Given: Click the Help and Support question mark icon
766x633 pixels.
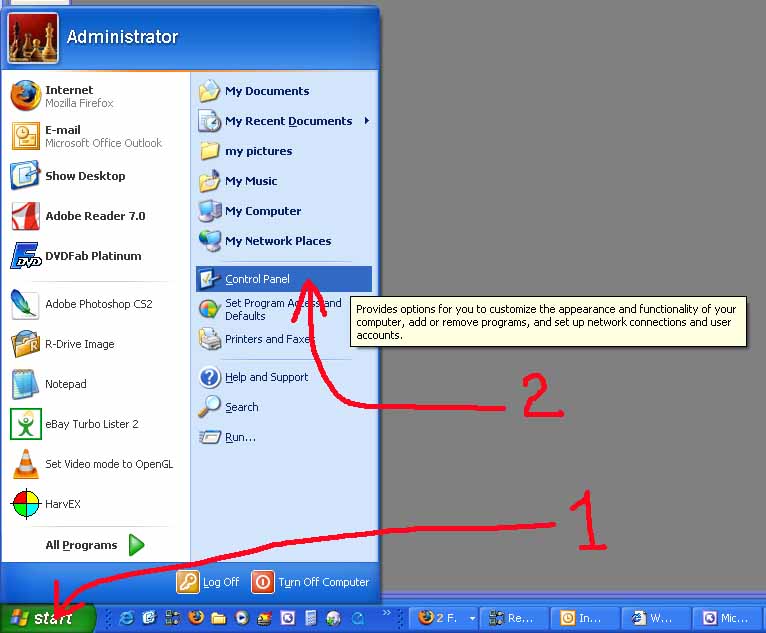Looking at the screenshot, I should 210,377.
